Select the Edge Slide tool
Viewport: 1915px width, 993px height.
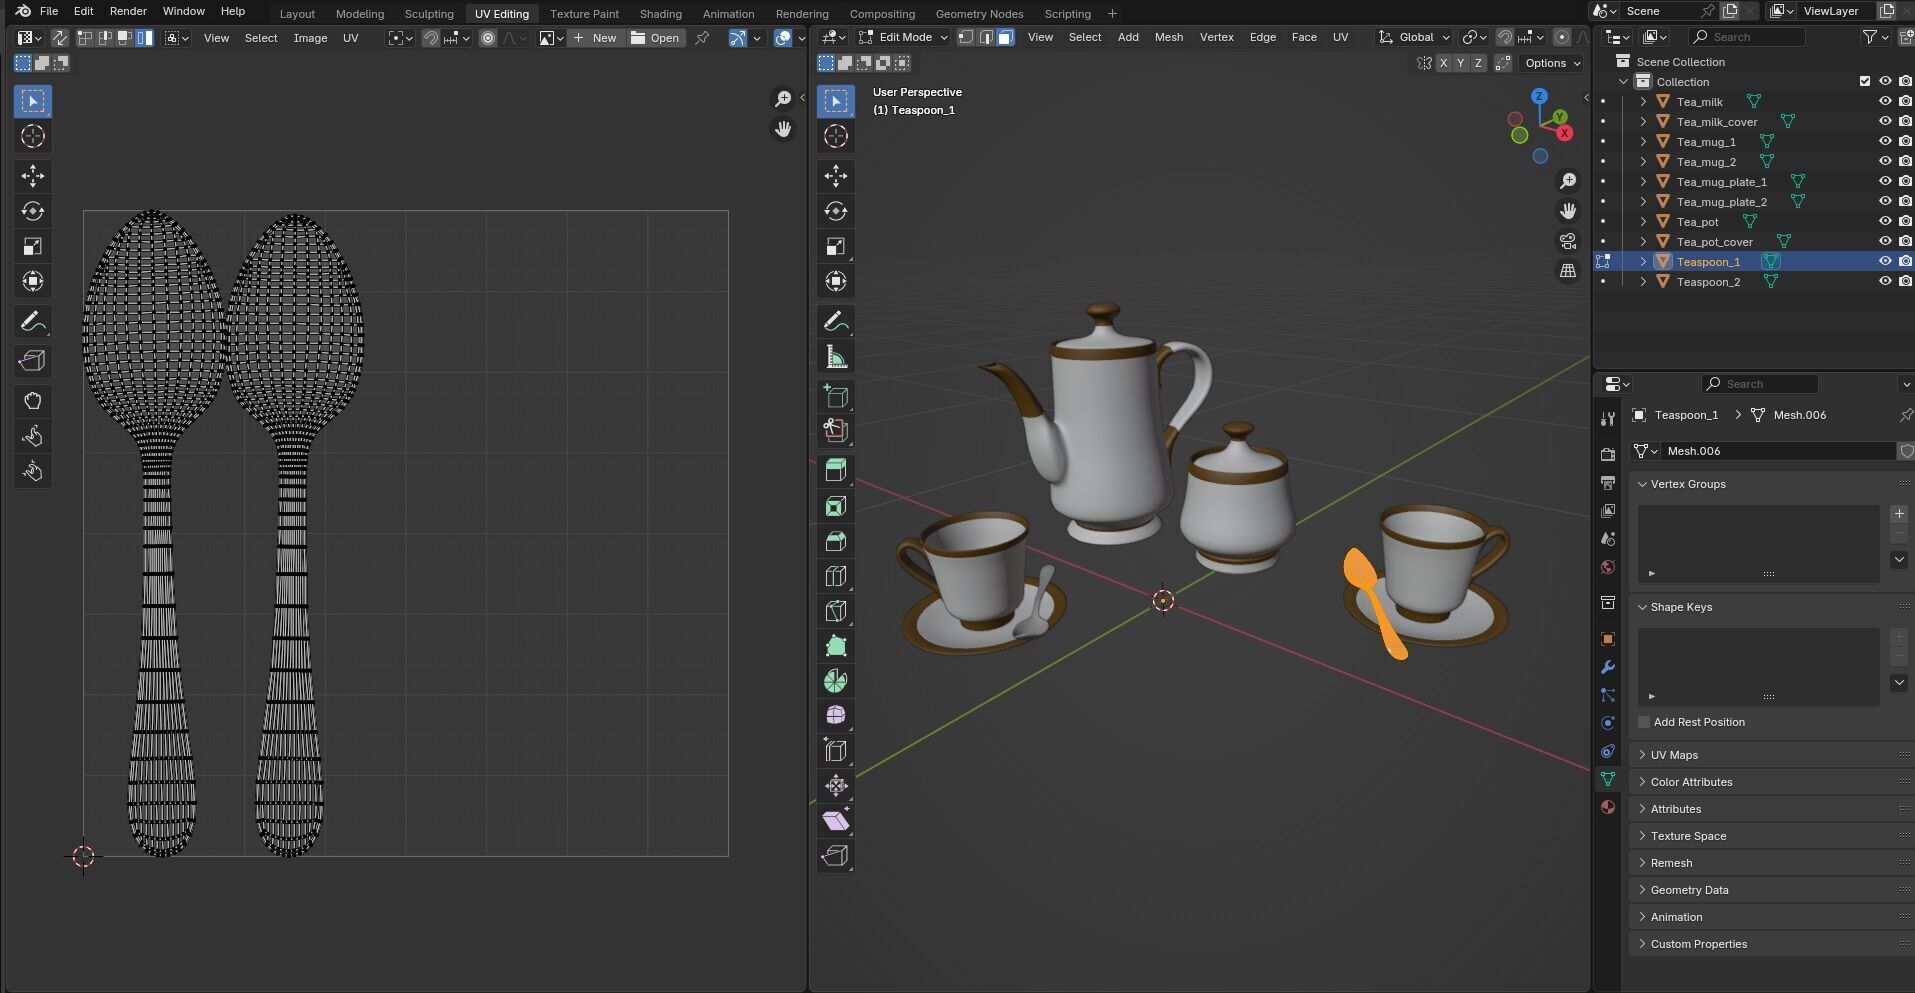coord(836,751)
